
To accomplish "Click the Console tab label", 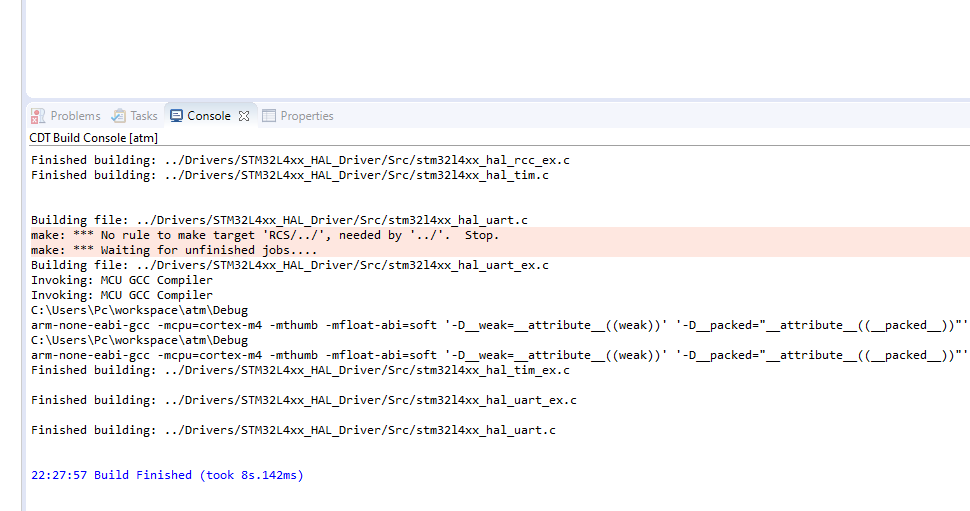I will pyautogui.click(x=208, y=116).
